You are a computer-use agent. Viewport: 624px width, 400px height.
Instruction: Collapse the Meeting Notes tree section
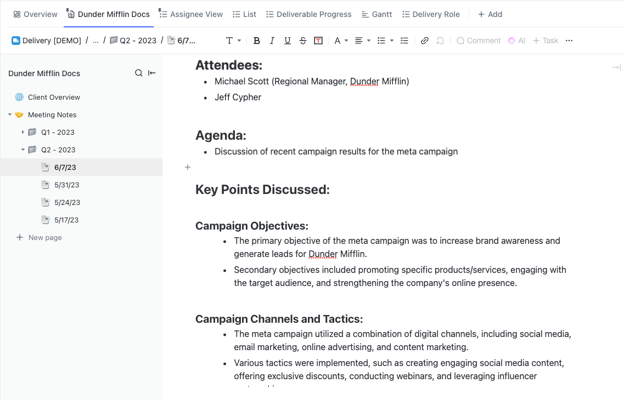[x=10, y=115]
